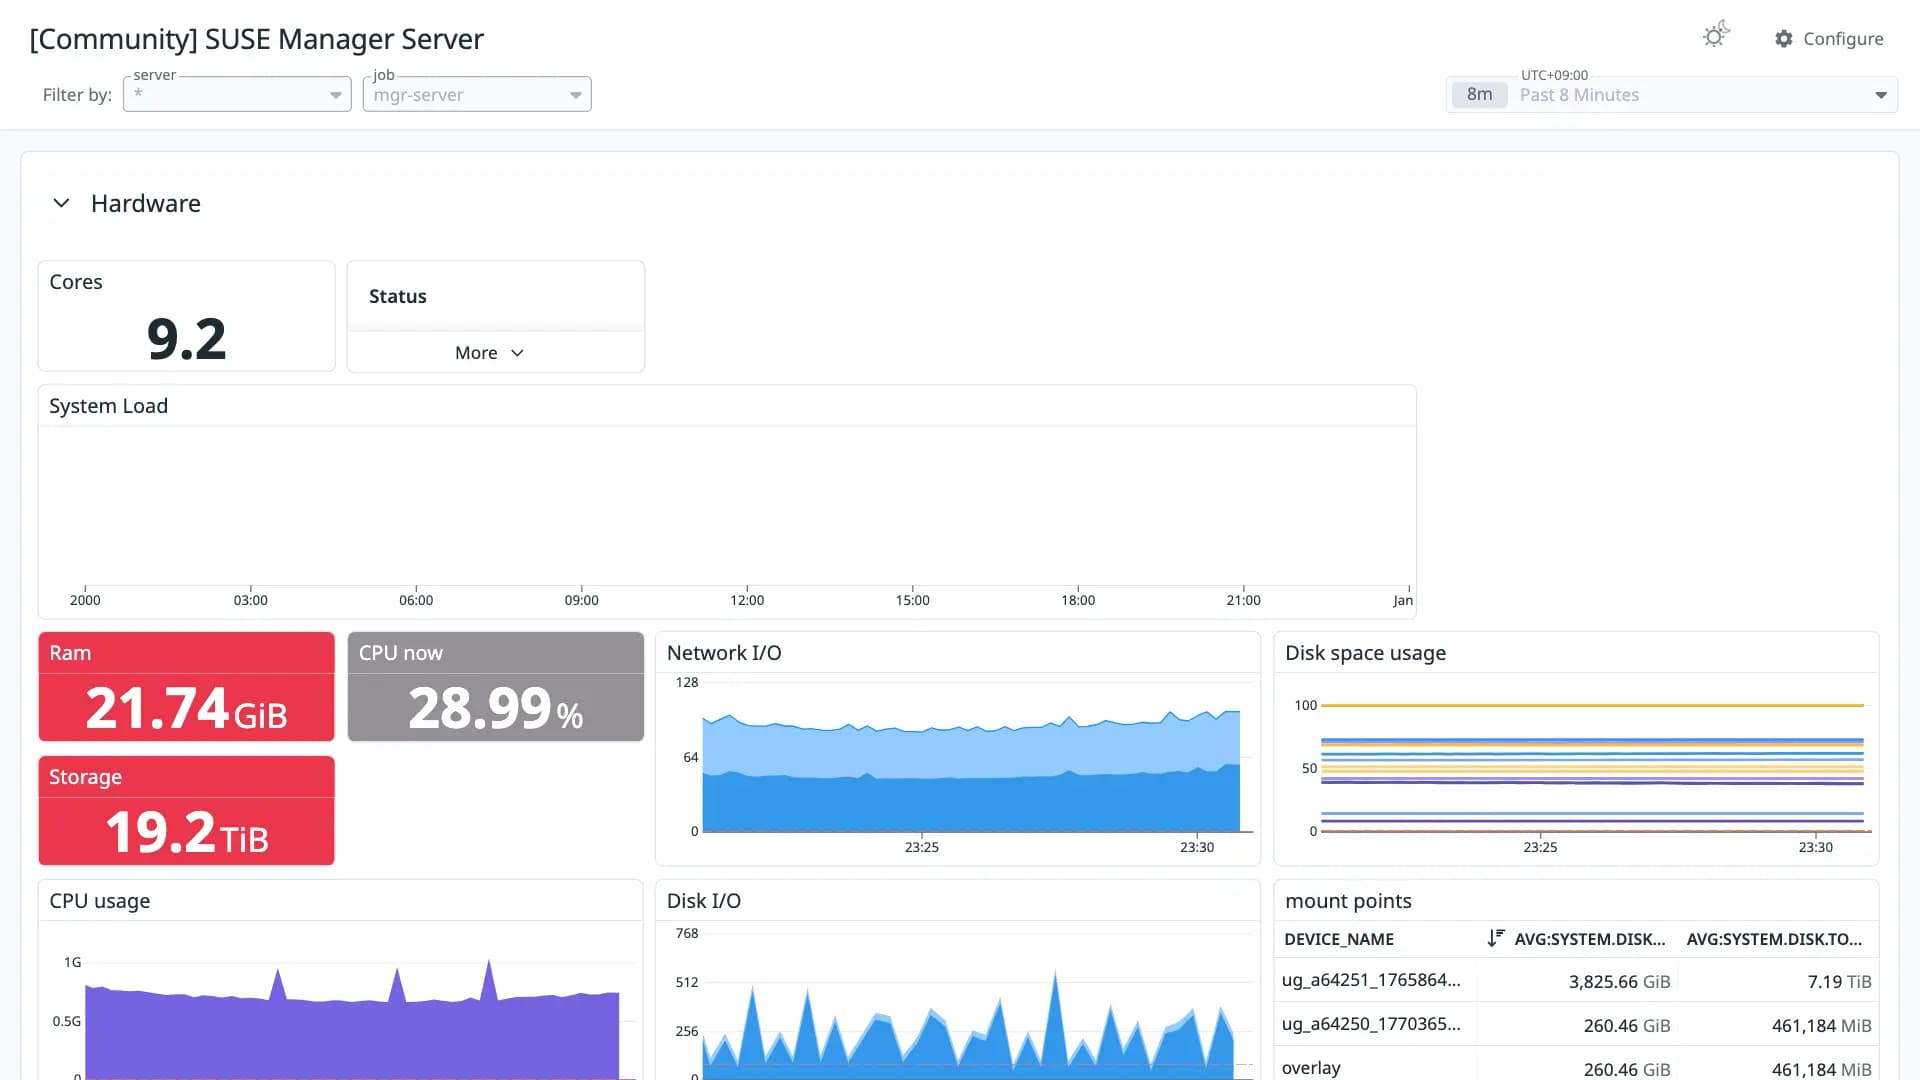Select the Hardware section title
The image size is (1920, 1080).
tap(146, 203)
